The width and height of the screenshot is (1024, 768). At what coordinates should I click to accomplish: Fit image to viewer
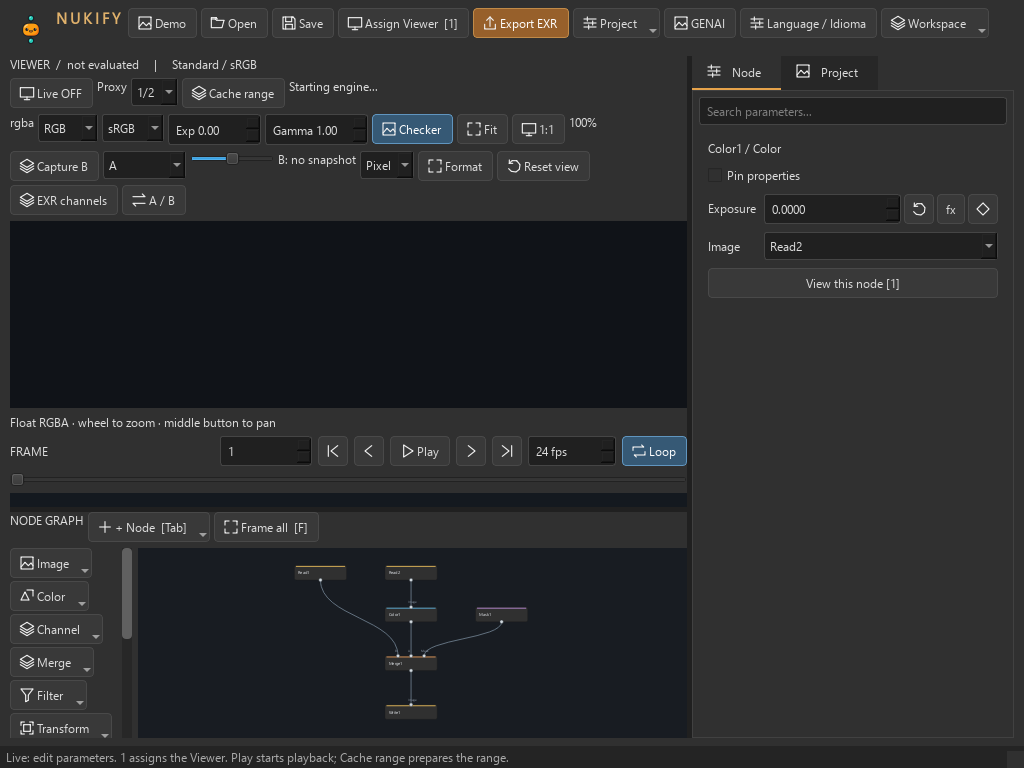pyautogui.click(x=482, y=129)
